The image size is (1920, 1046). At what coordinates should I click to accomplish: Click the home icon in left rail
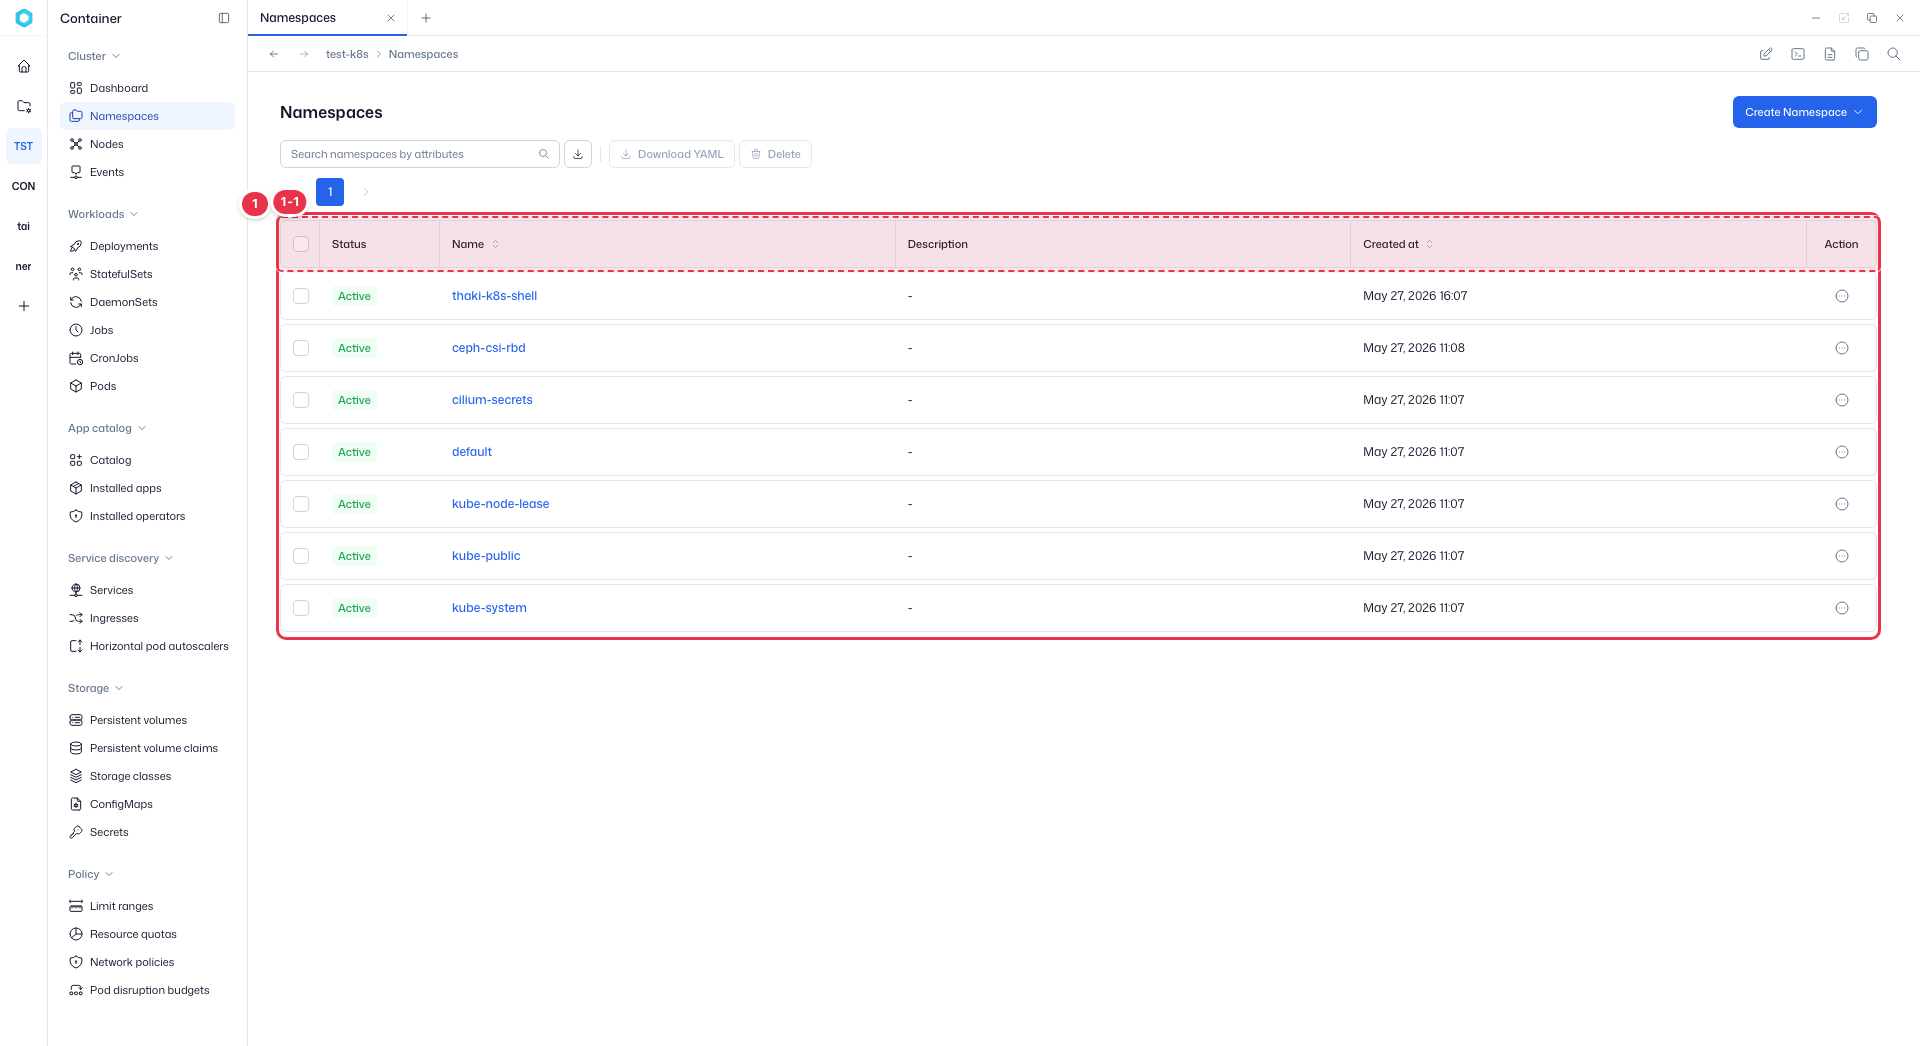[x=24, y=67]
